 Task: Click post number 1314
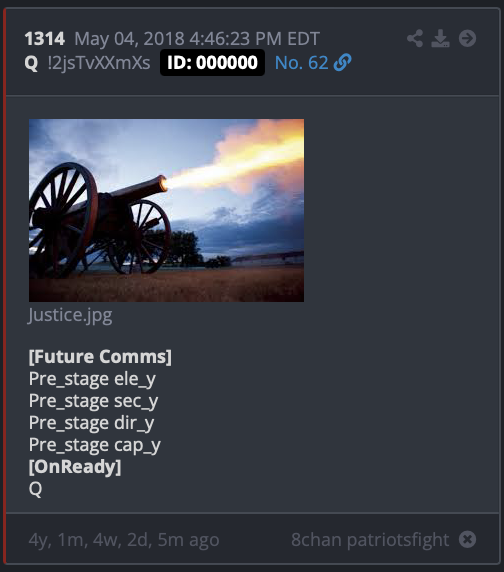coord(44,39)
